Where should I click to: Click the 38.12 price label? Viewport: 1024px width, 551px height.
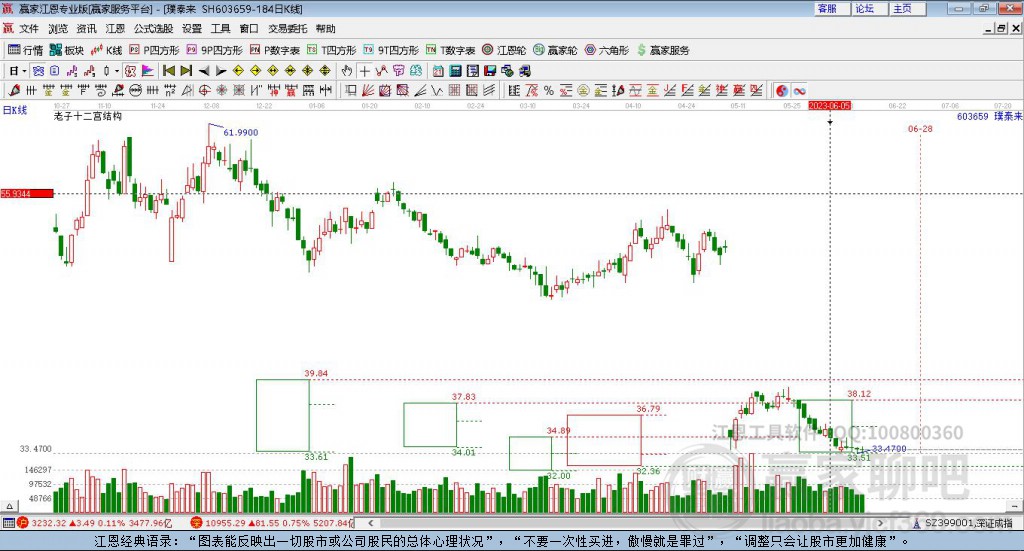(859, 394)
